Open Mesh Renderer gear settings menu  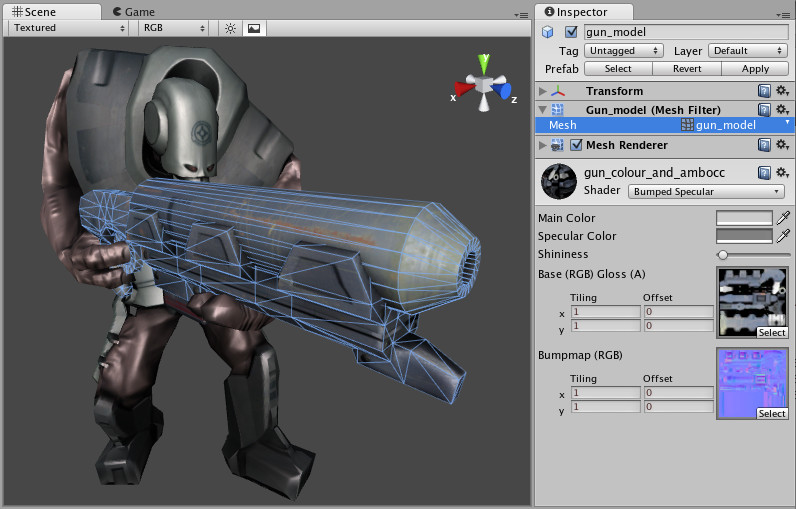click(782, 145)
